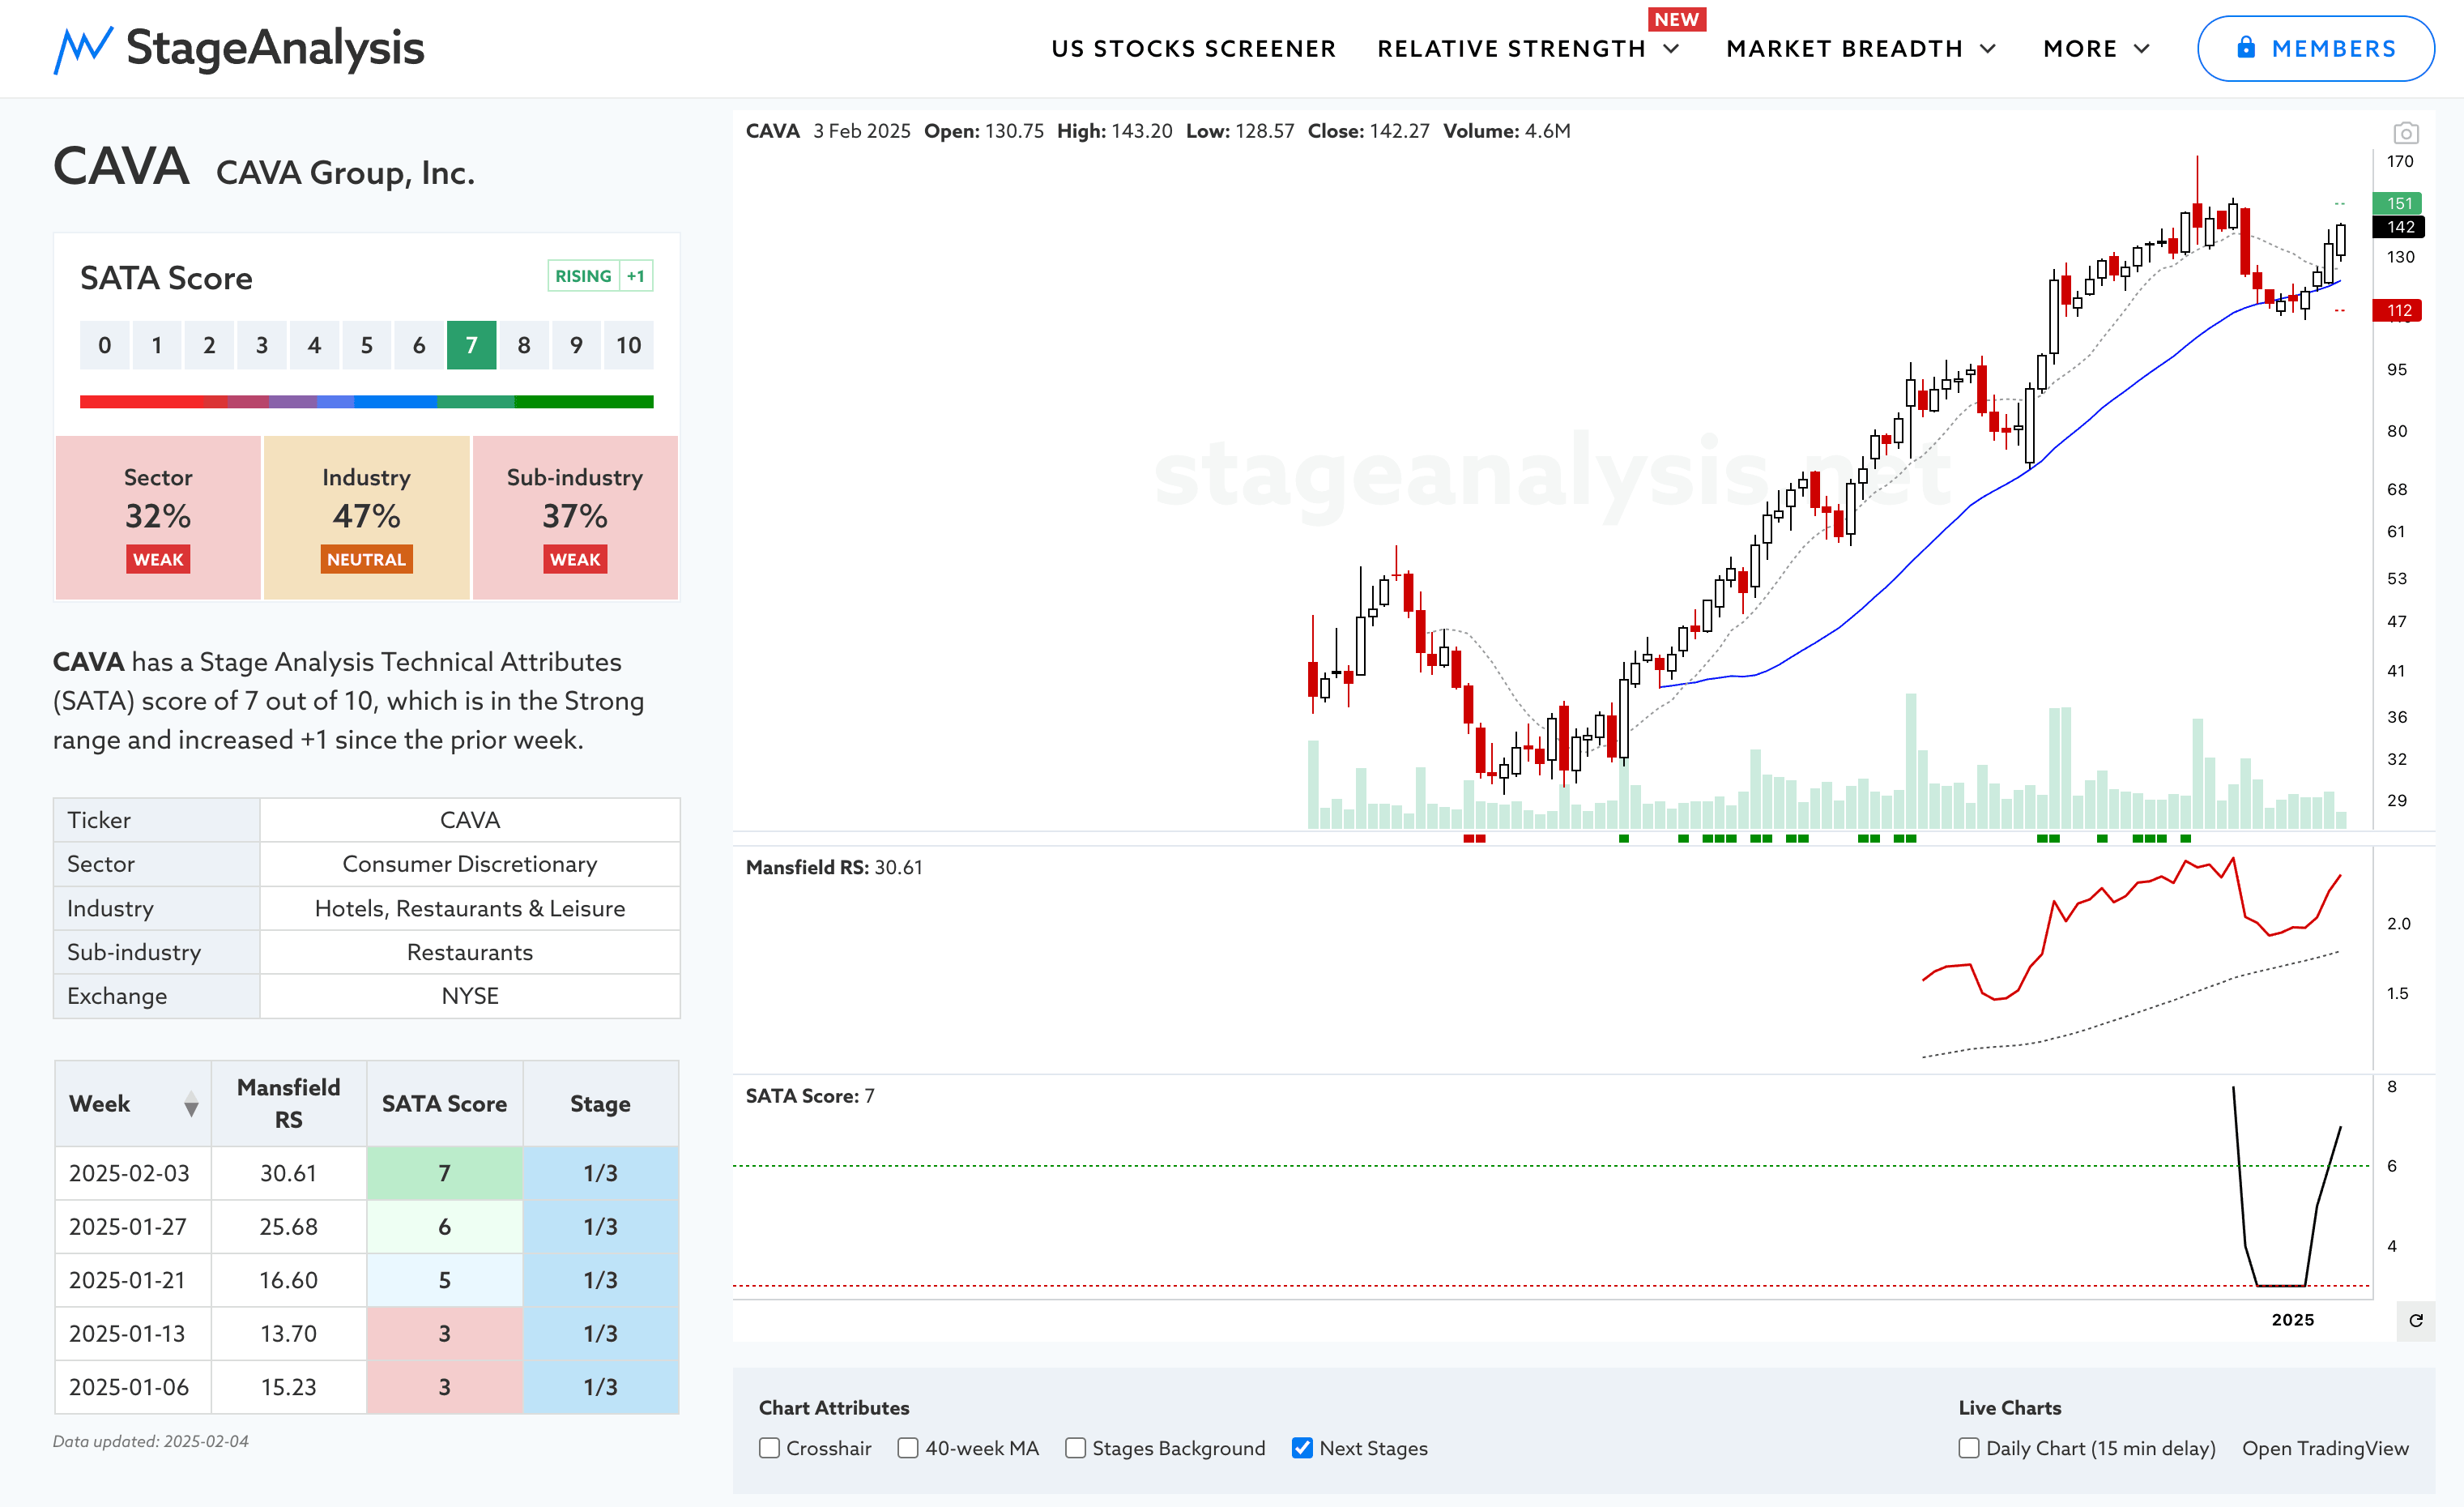Click the black 142 current price label
This screenshot has width=2464, height=1507.
tap(2398, 227)
